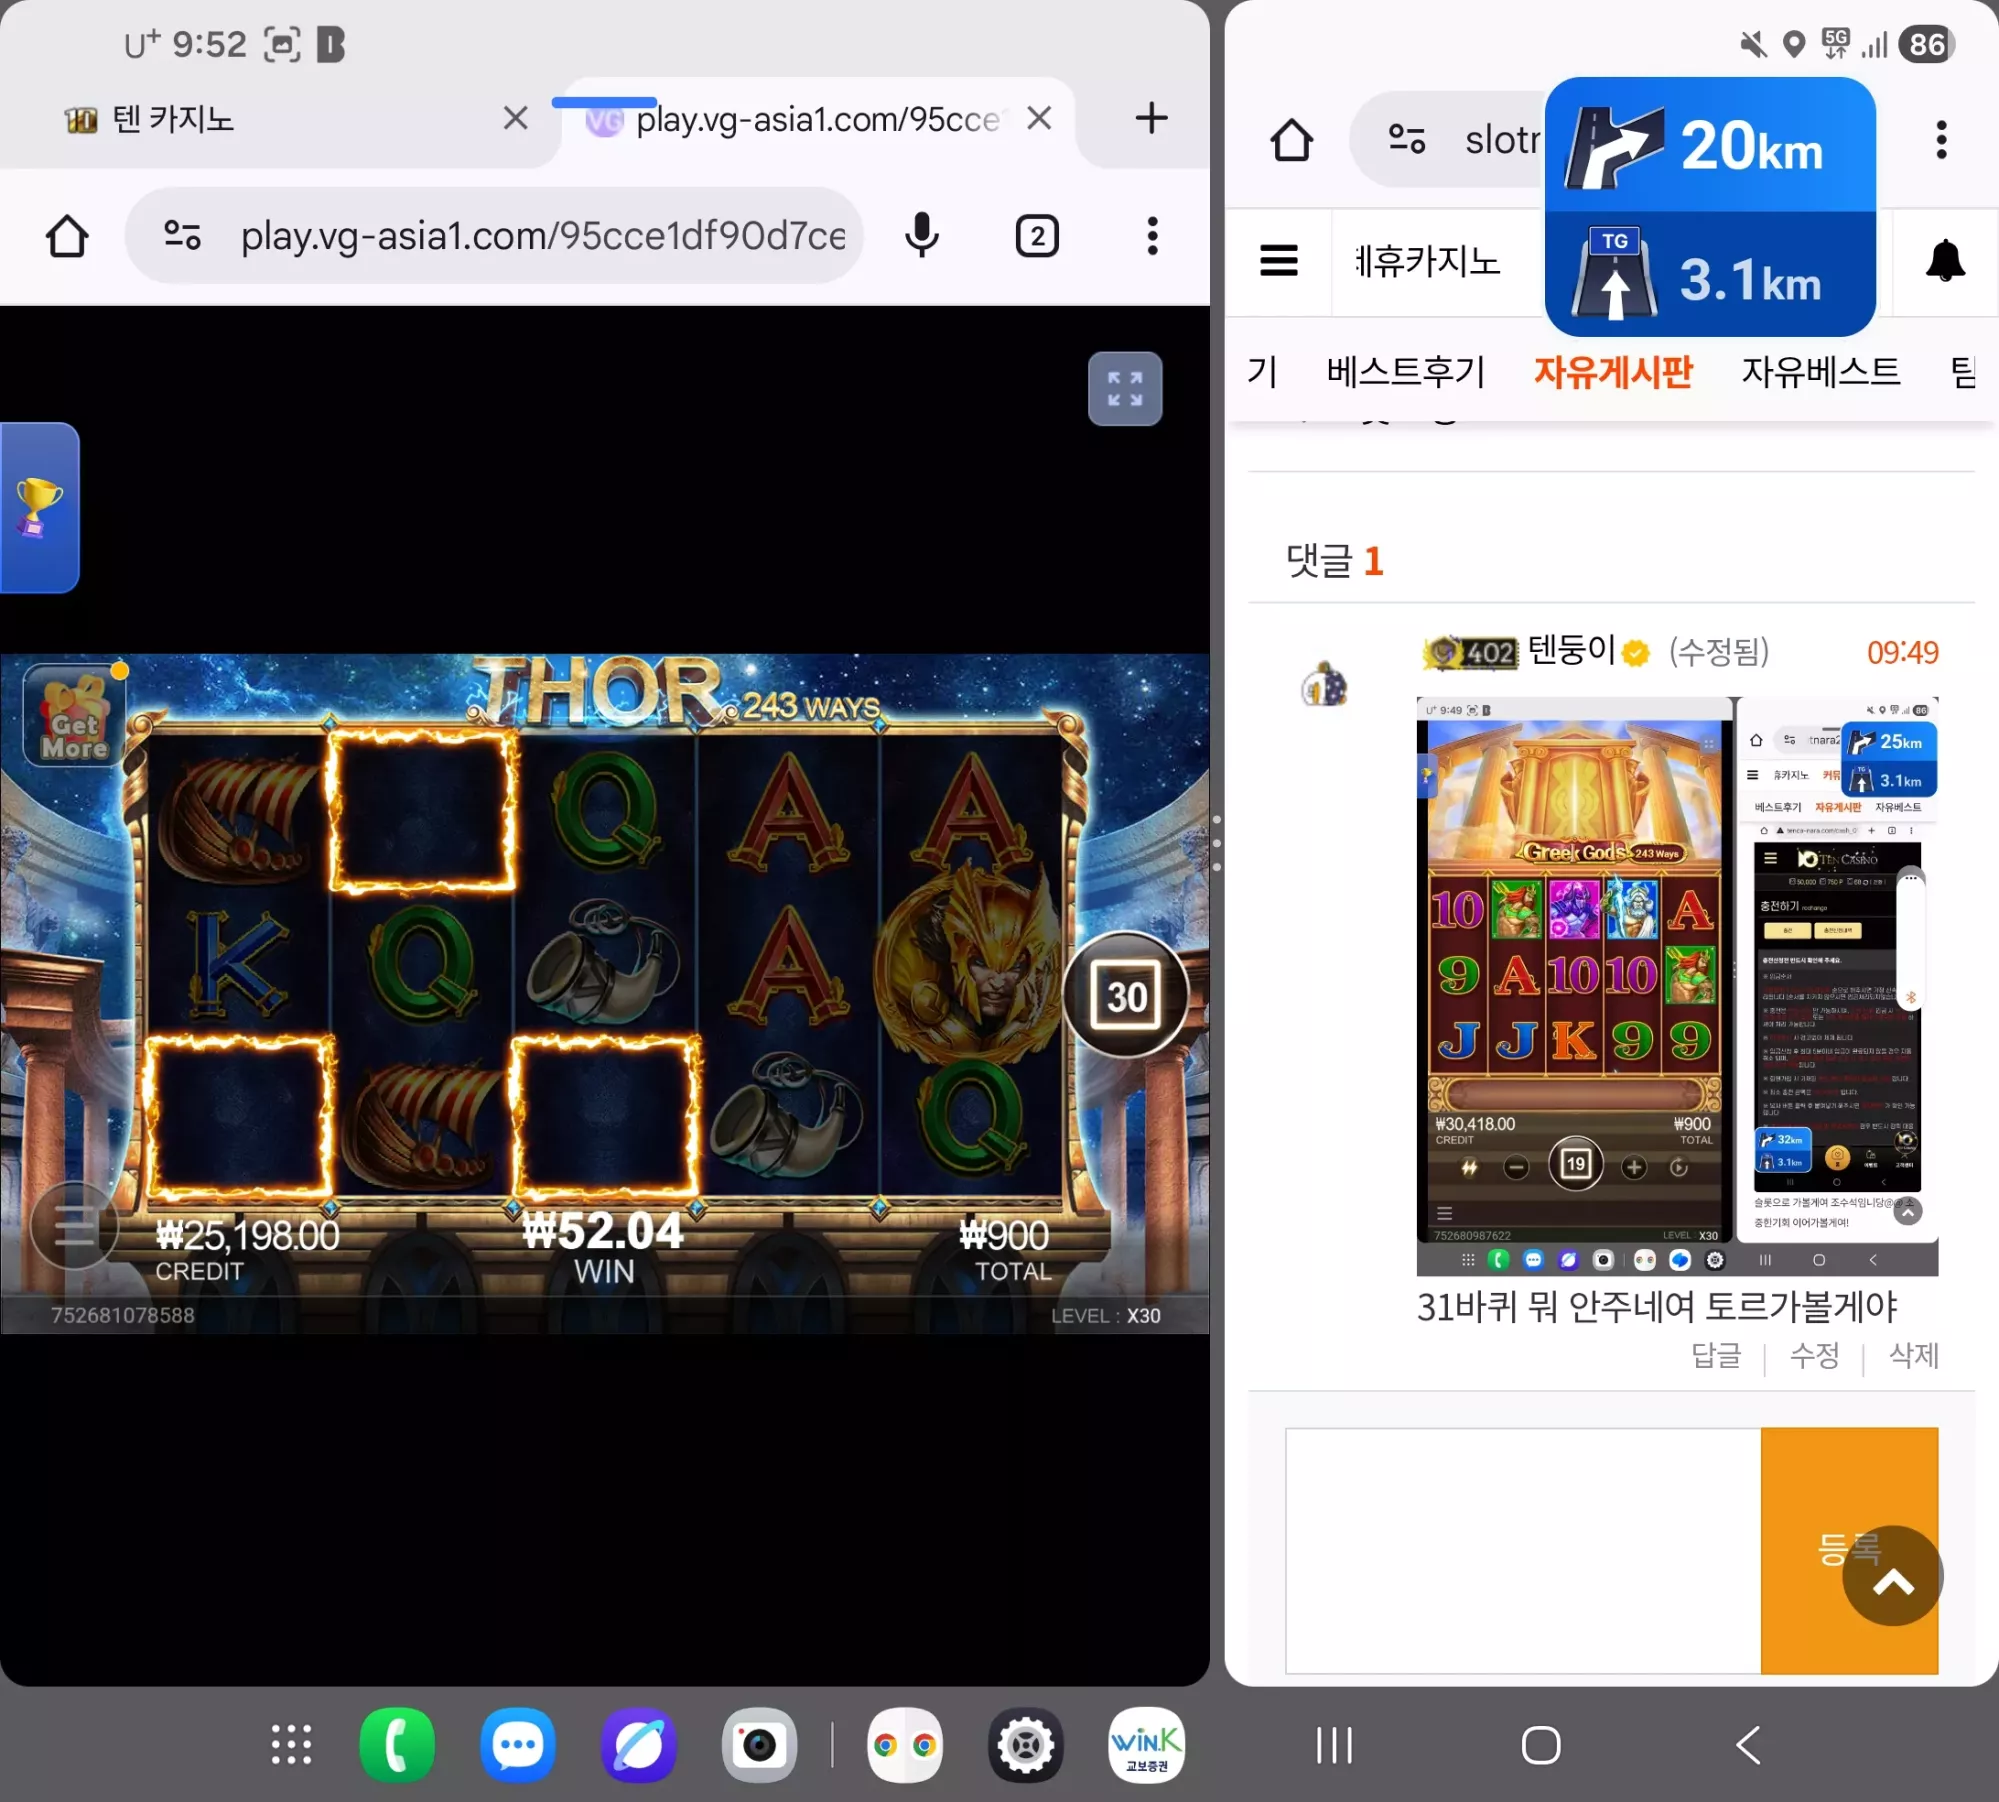Open the right browser three-dot menu
1999x1802 pixels.
[1941, 140]
